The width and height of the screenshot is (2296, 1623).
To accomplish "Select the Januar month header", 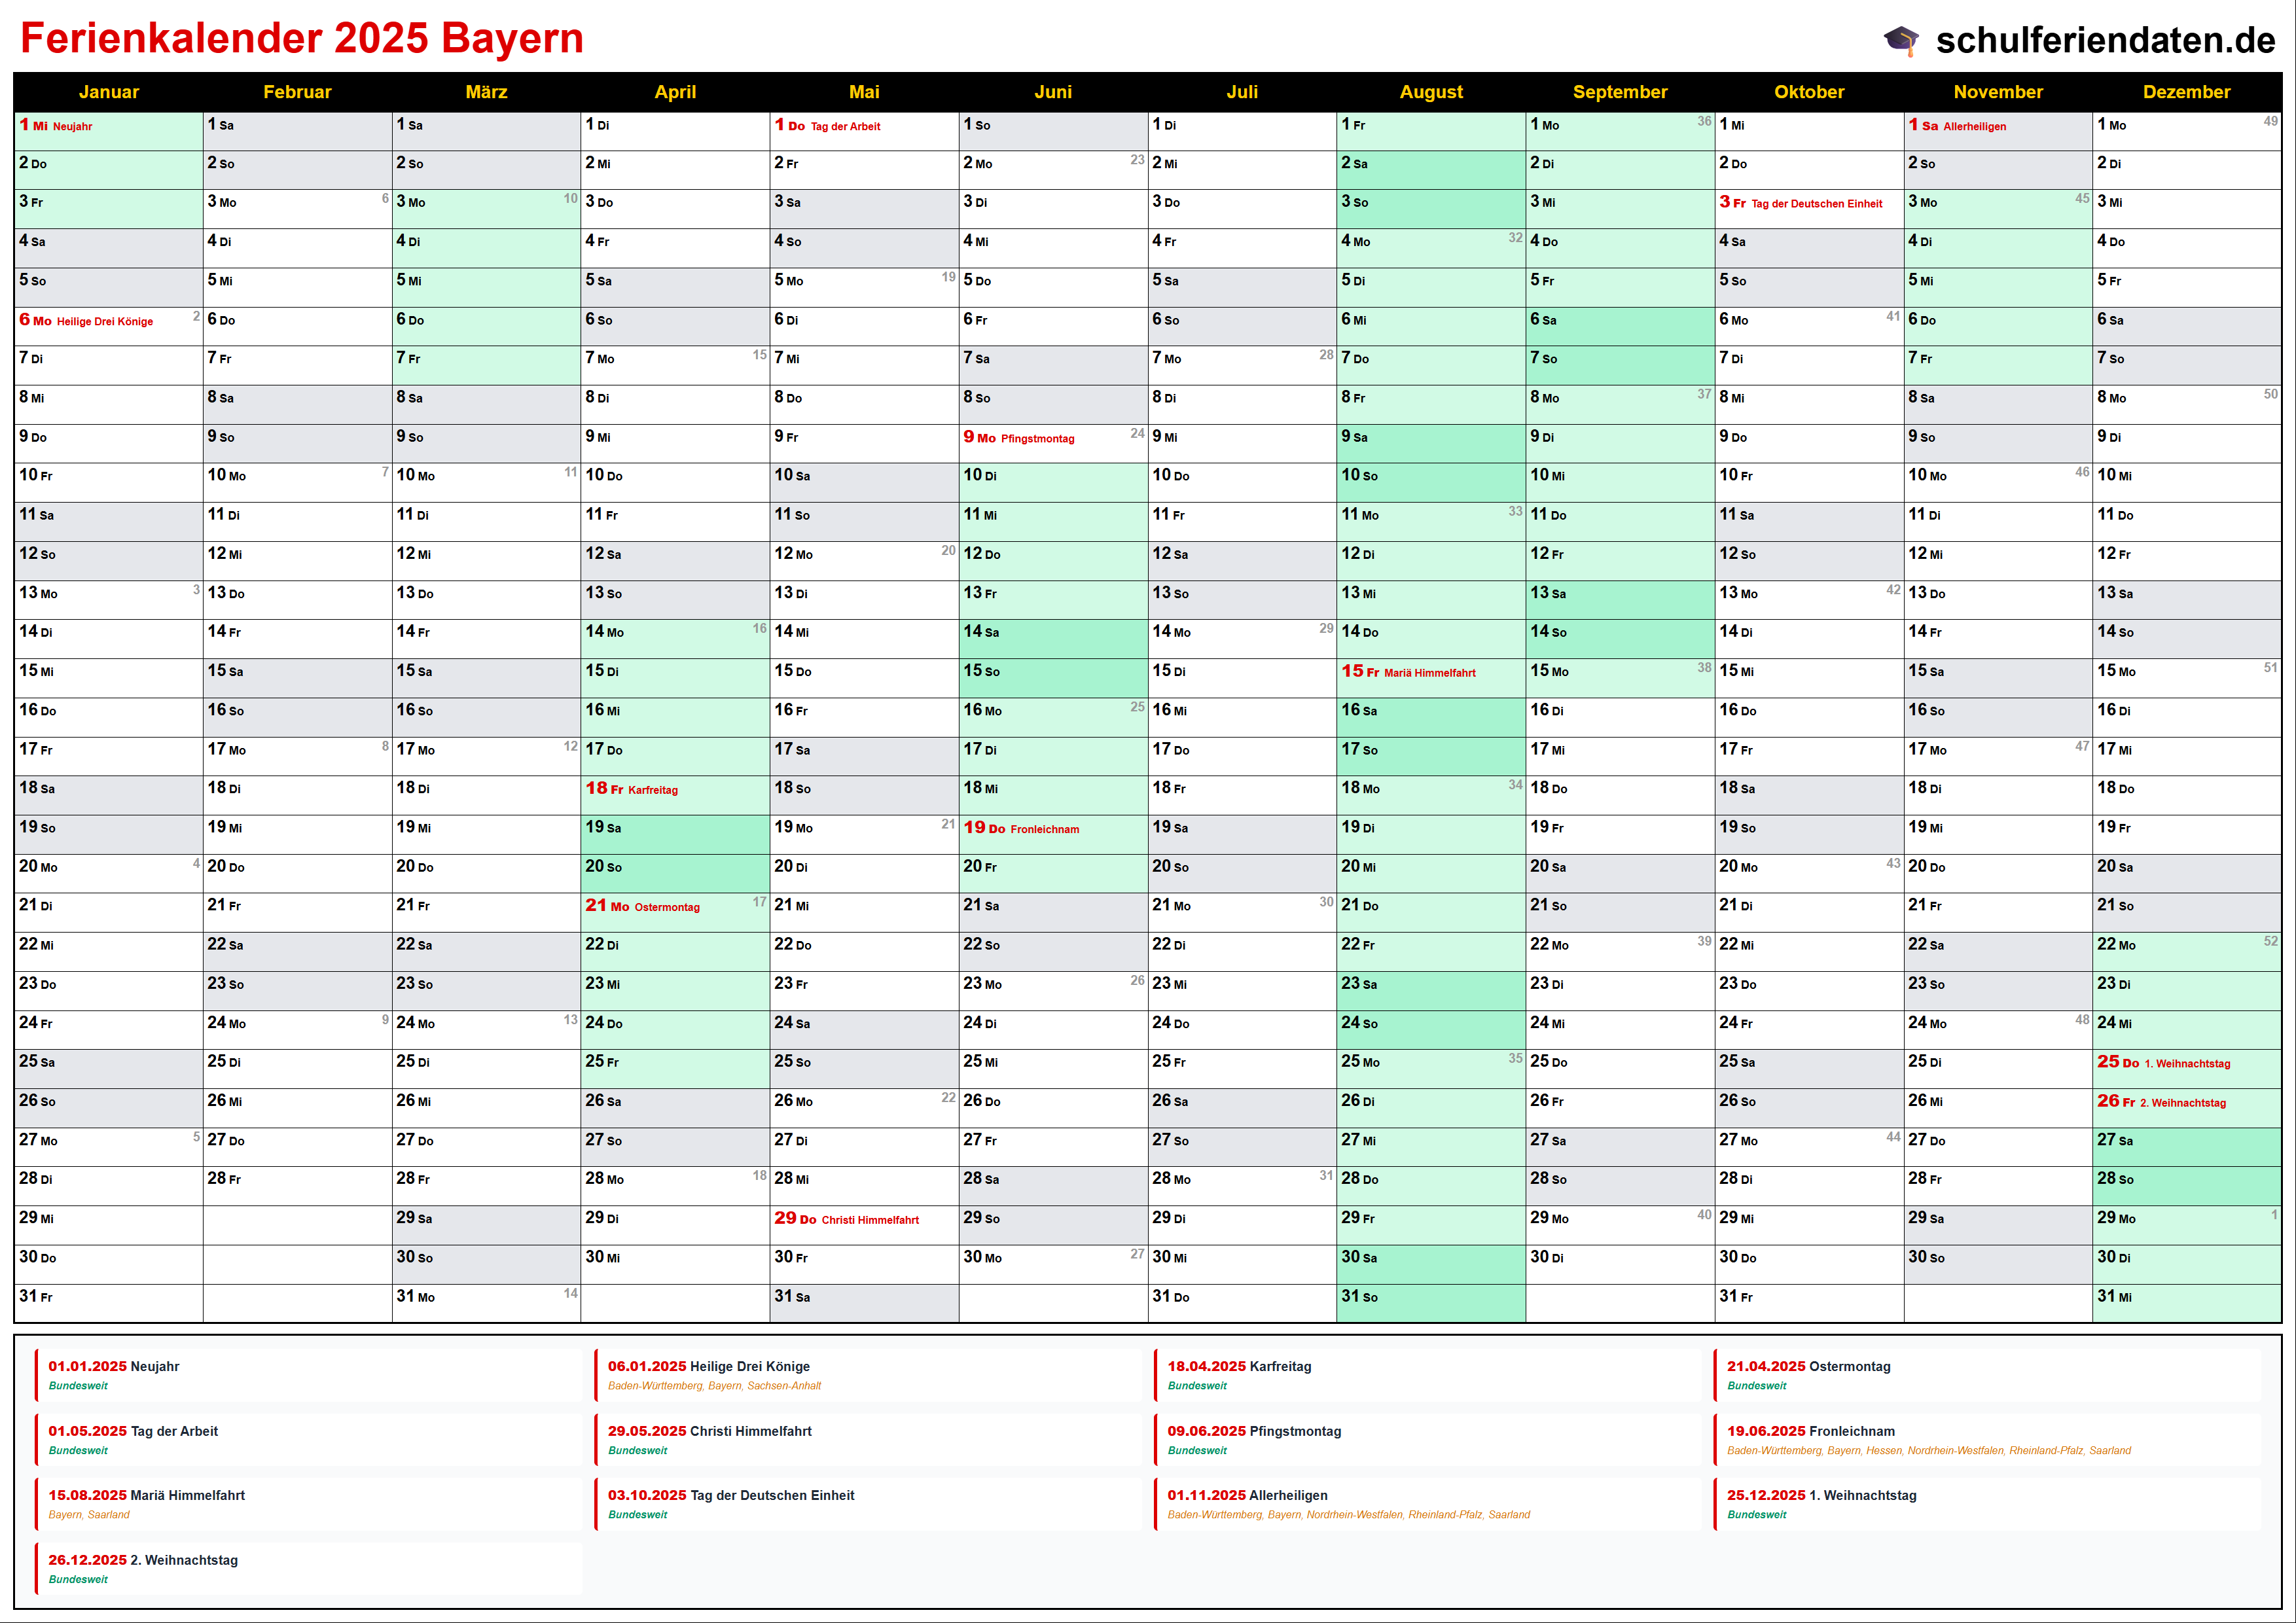I will tap(108, 92).
